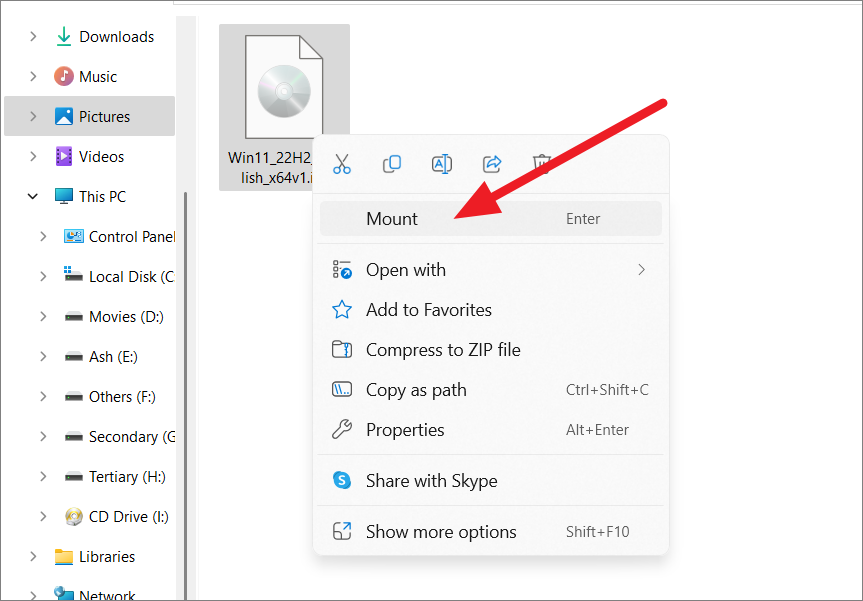Click the Cut scissors icon
Image resolution: width=863 pixels, height=601 pixels.
pyautogui.click(x=342, y=164)
